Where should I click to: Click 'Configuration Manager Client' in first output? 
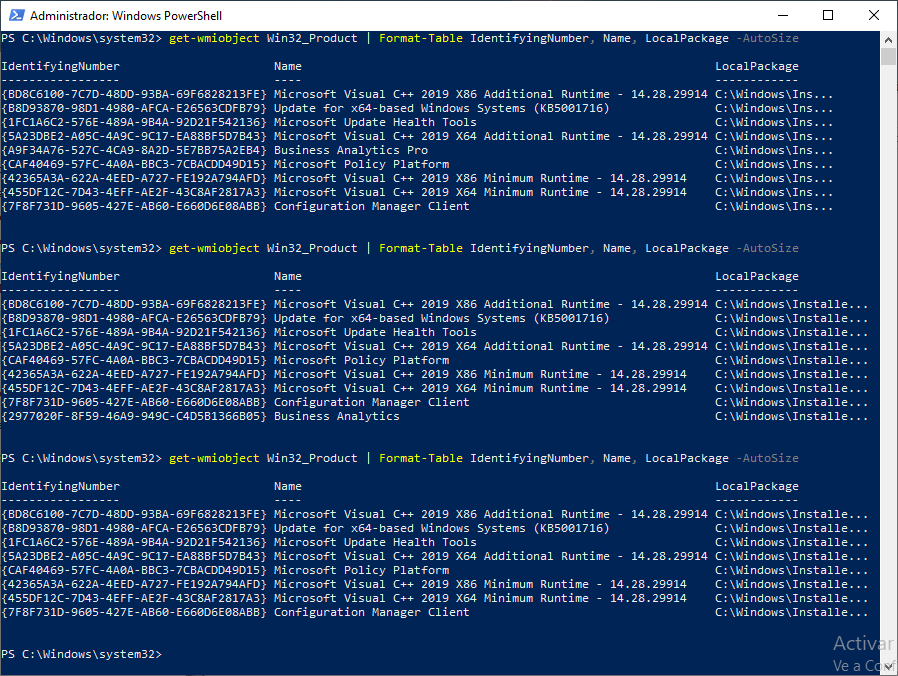371,206
